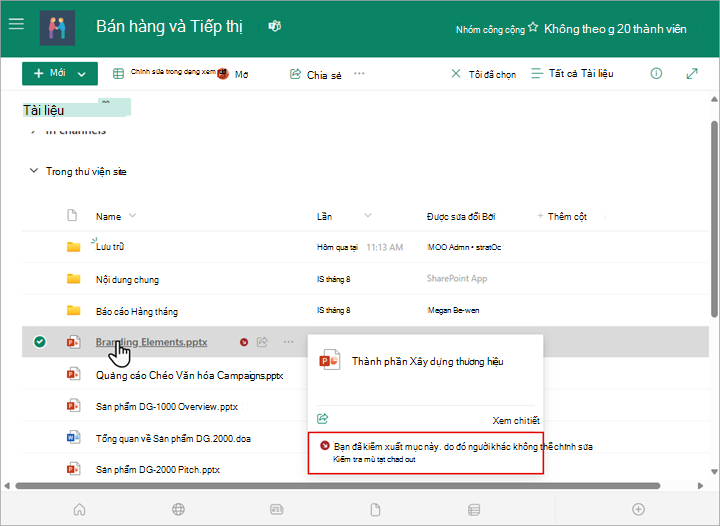
Task: Collapse the Trong thư viện site section
Action: (x=34, y=171)
